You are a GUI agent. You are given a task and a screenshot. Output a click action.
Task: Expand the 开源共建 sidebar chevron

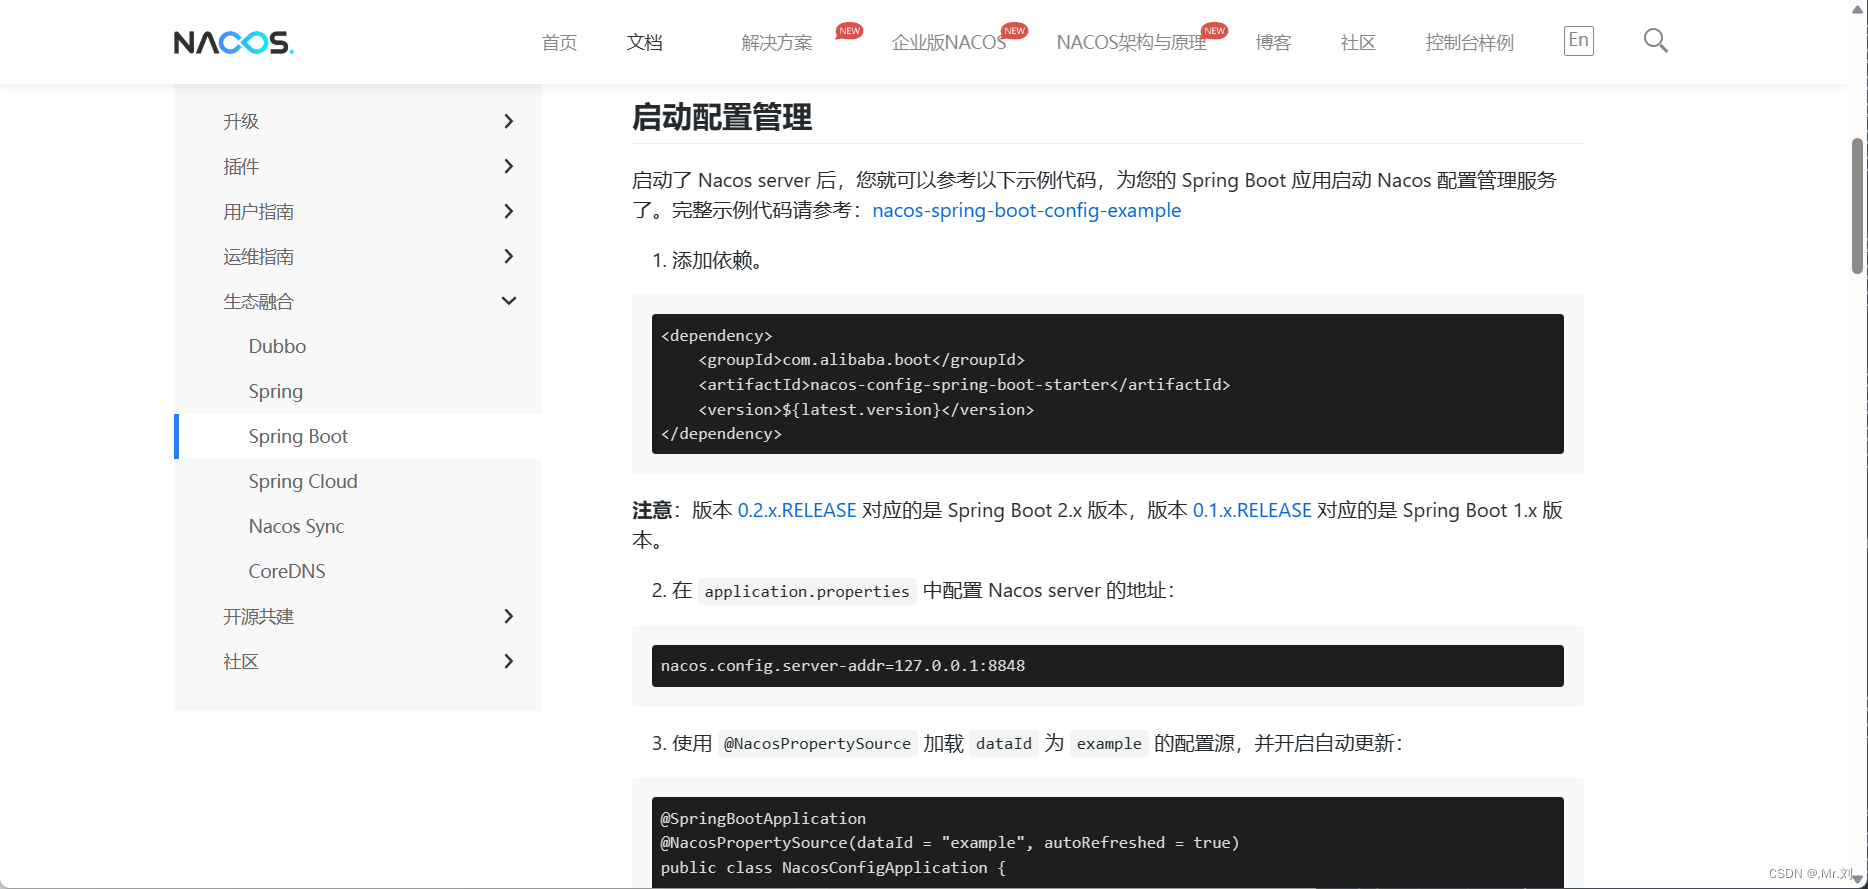point(508,616)
